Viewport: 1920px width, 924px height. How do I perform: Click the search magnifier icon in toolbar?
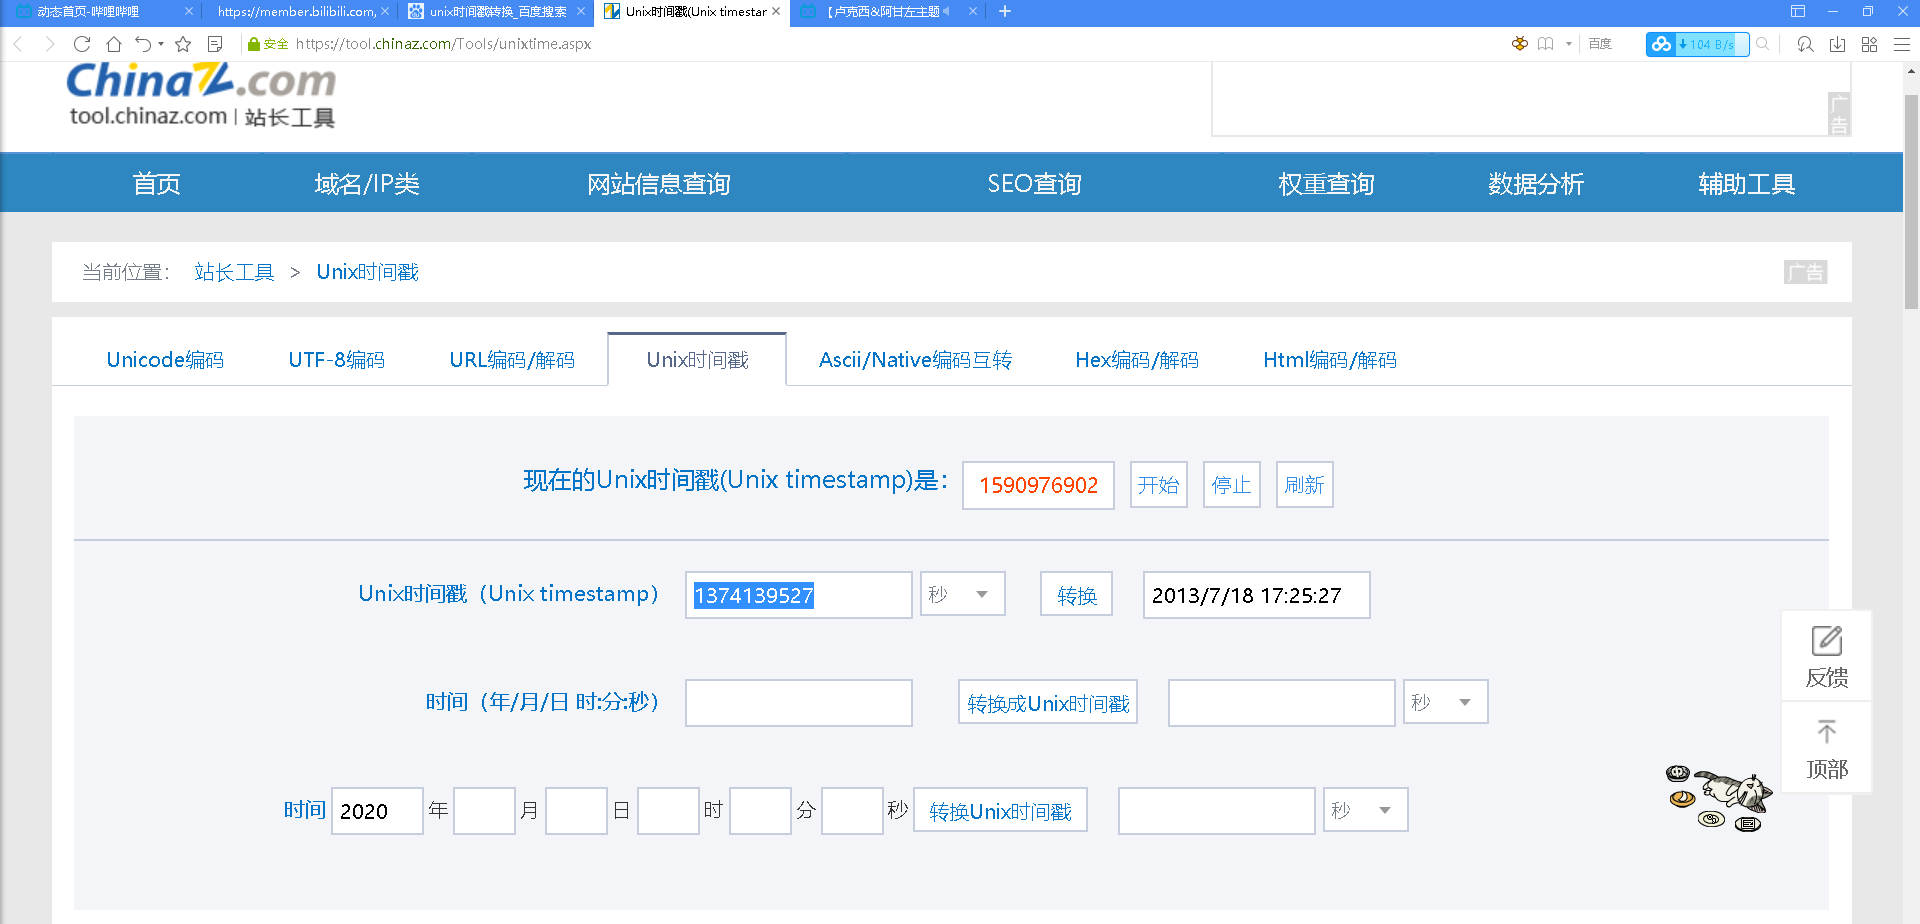pyautogui.click(x=1762, y=44)
